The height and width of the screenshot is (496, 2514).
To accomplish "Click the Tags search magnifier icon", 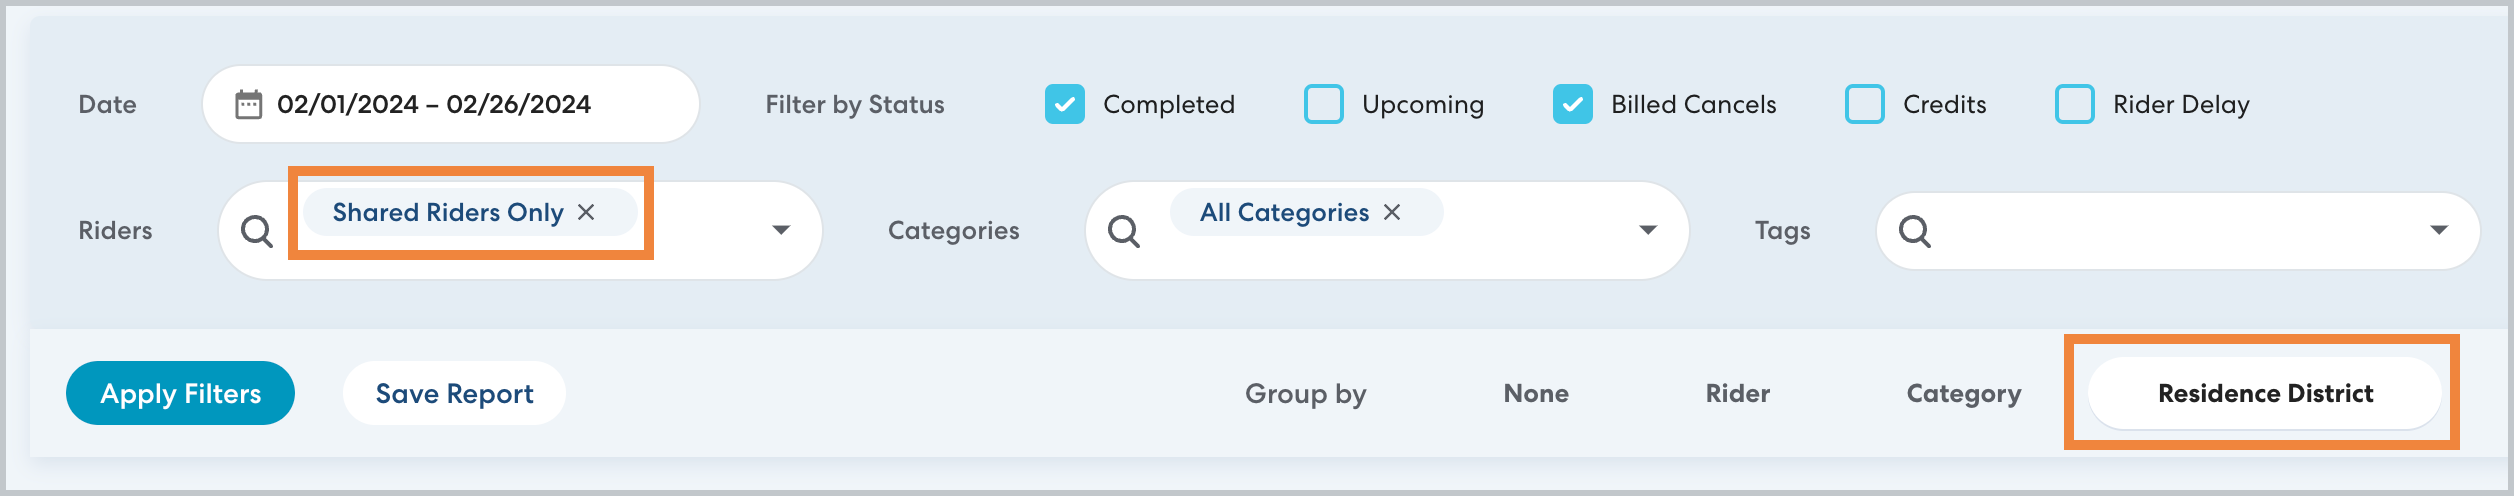I will point(1915,231).
